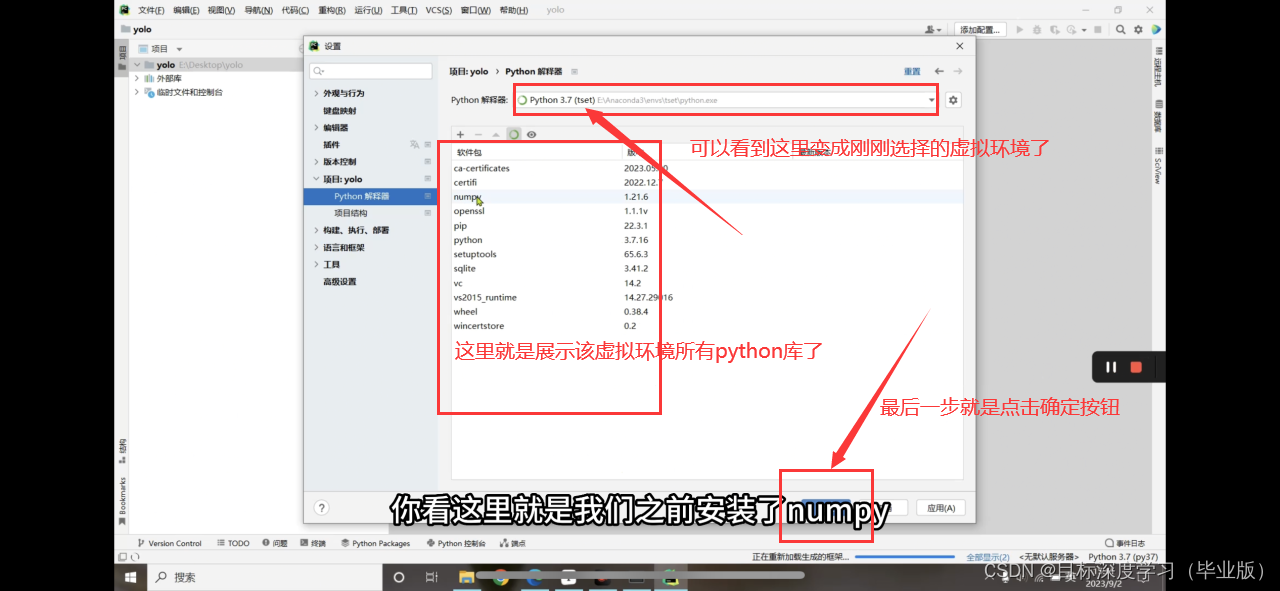
Task: Select the numpy package row
Action: (x=707, y=197)
